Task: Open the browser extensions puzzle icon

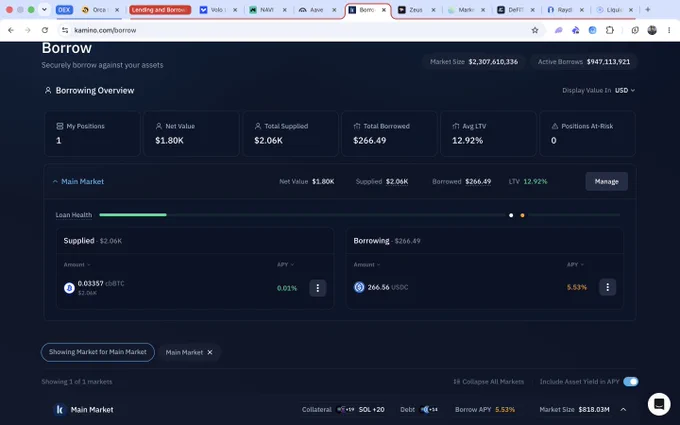Action: coord(609,30)
